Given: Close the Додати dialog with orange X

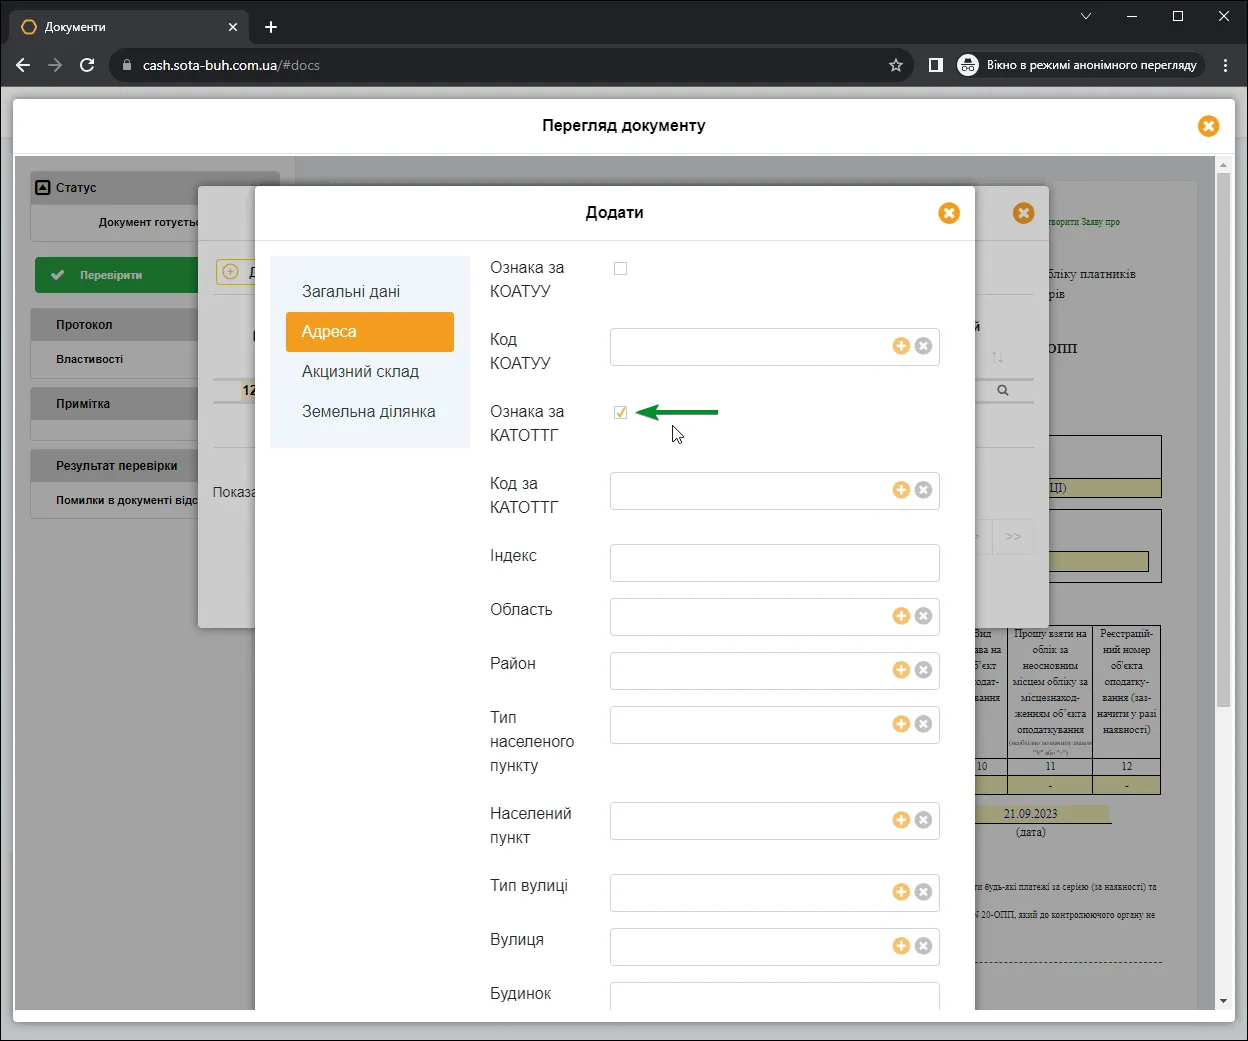Looking at the screenshot, I should pos(949,213).
